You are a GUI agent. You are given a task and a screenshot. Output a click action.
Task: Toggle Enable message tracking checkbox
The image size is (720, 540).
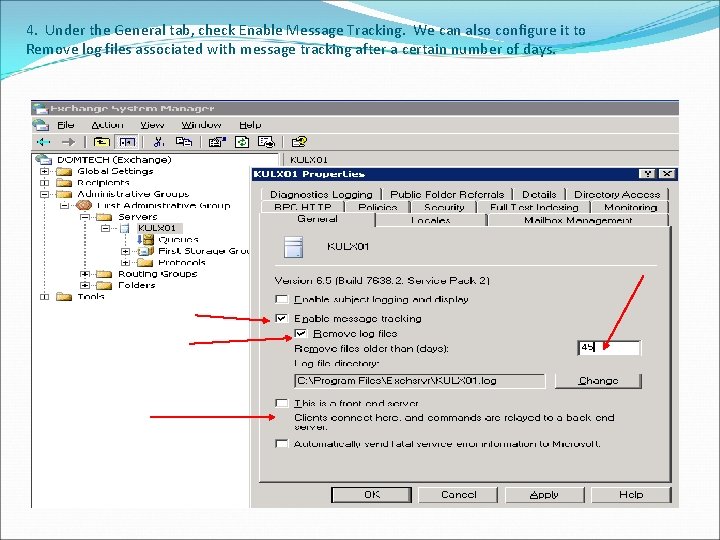[x=281, y=318]
